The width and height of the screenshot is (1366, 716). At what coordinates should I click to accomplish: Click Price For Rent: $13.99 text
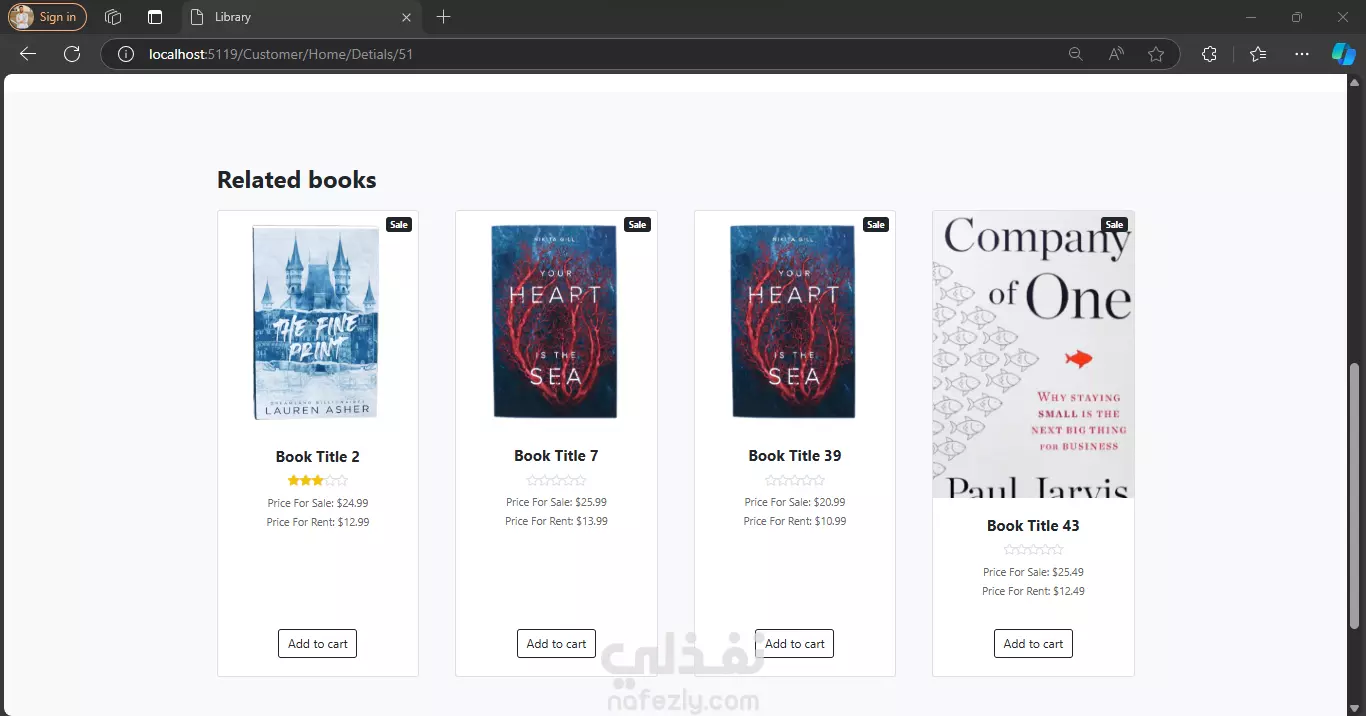tap(556, 521)
